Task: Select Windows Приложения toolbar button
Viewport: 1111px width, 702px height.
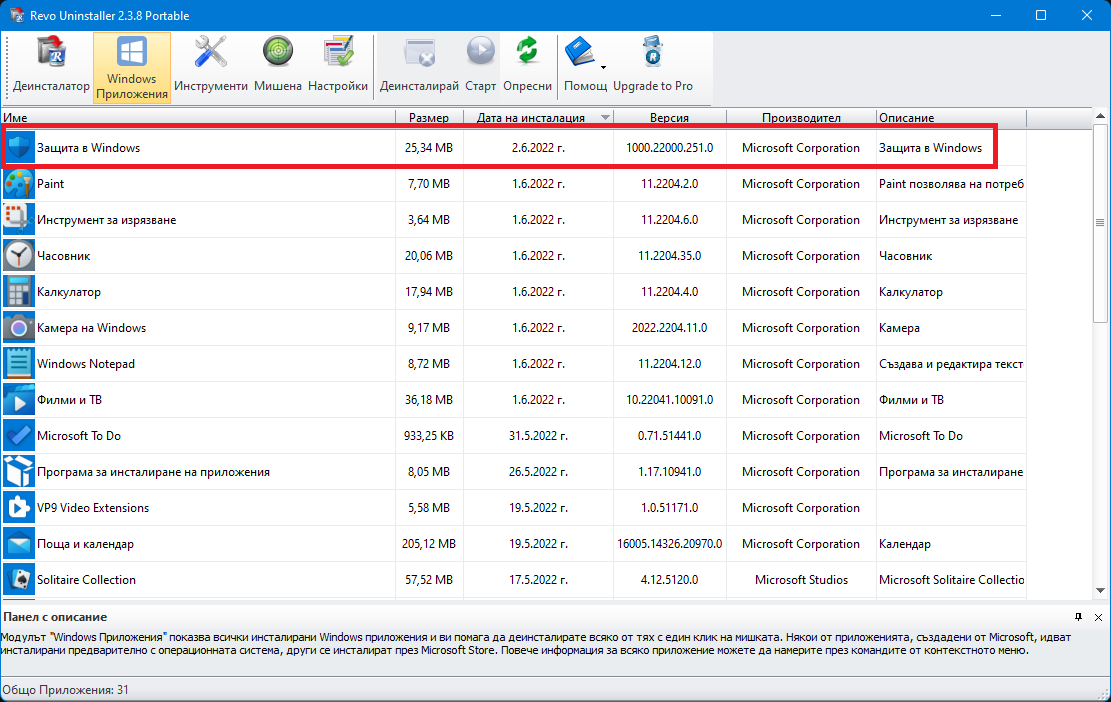Action: (x=132, y=67)
